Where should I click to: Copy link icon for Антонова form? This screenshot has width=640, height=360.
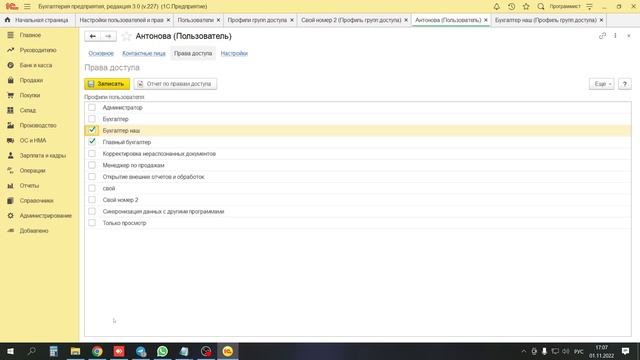(x=602, y=36)
